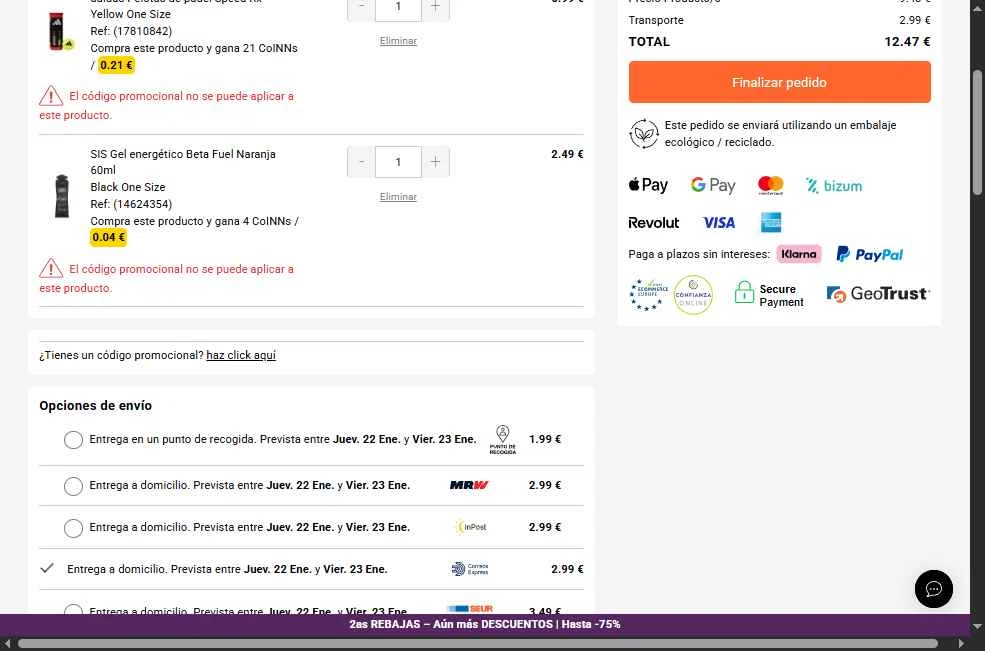This screenshot has height=651, width=985.
Task: Click the VISA logo
Action: pyautogui.click(x=718, y=222)
